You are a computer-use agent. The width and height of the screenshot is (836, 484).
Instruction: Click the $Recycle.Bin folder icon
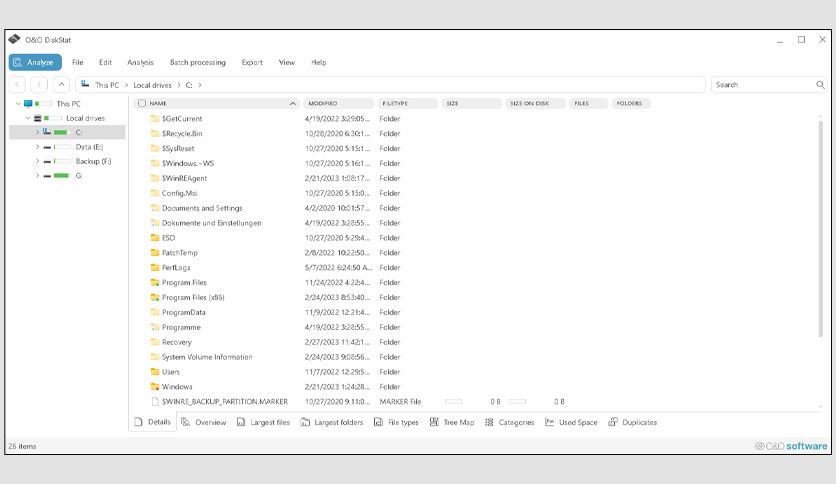click(x=155, y=133)
